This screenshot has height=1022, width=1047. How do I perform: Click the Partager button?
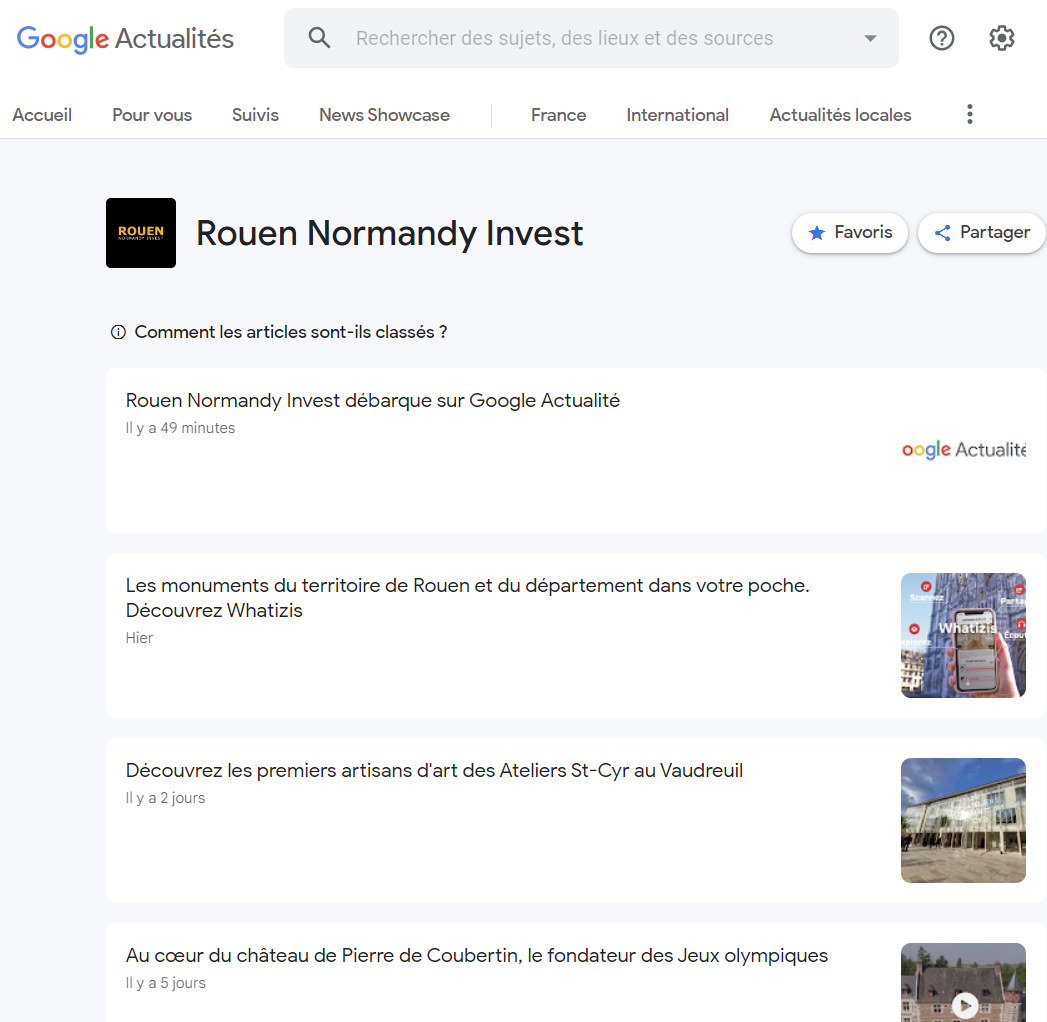(x=982, y=232)
